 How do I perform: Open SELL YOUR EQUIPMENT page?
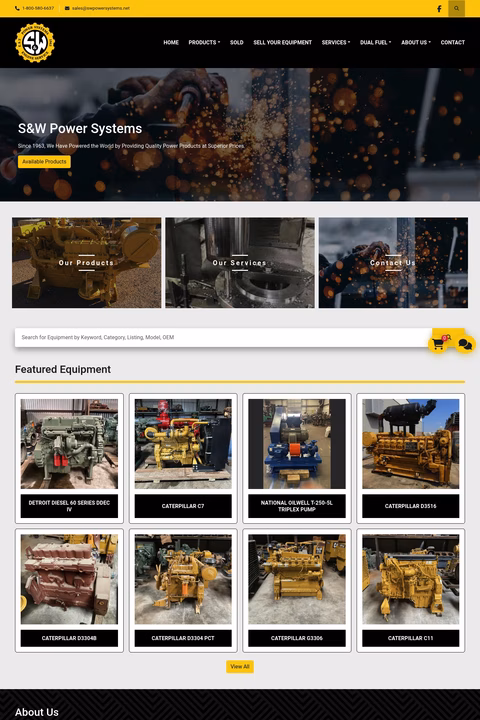click(x=282, y=42)
